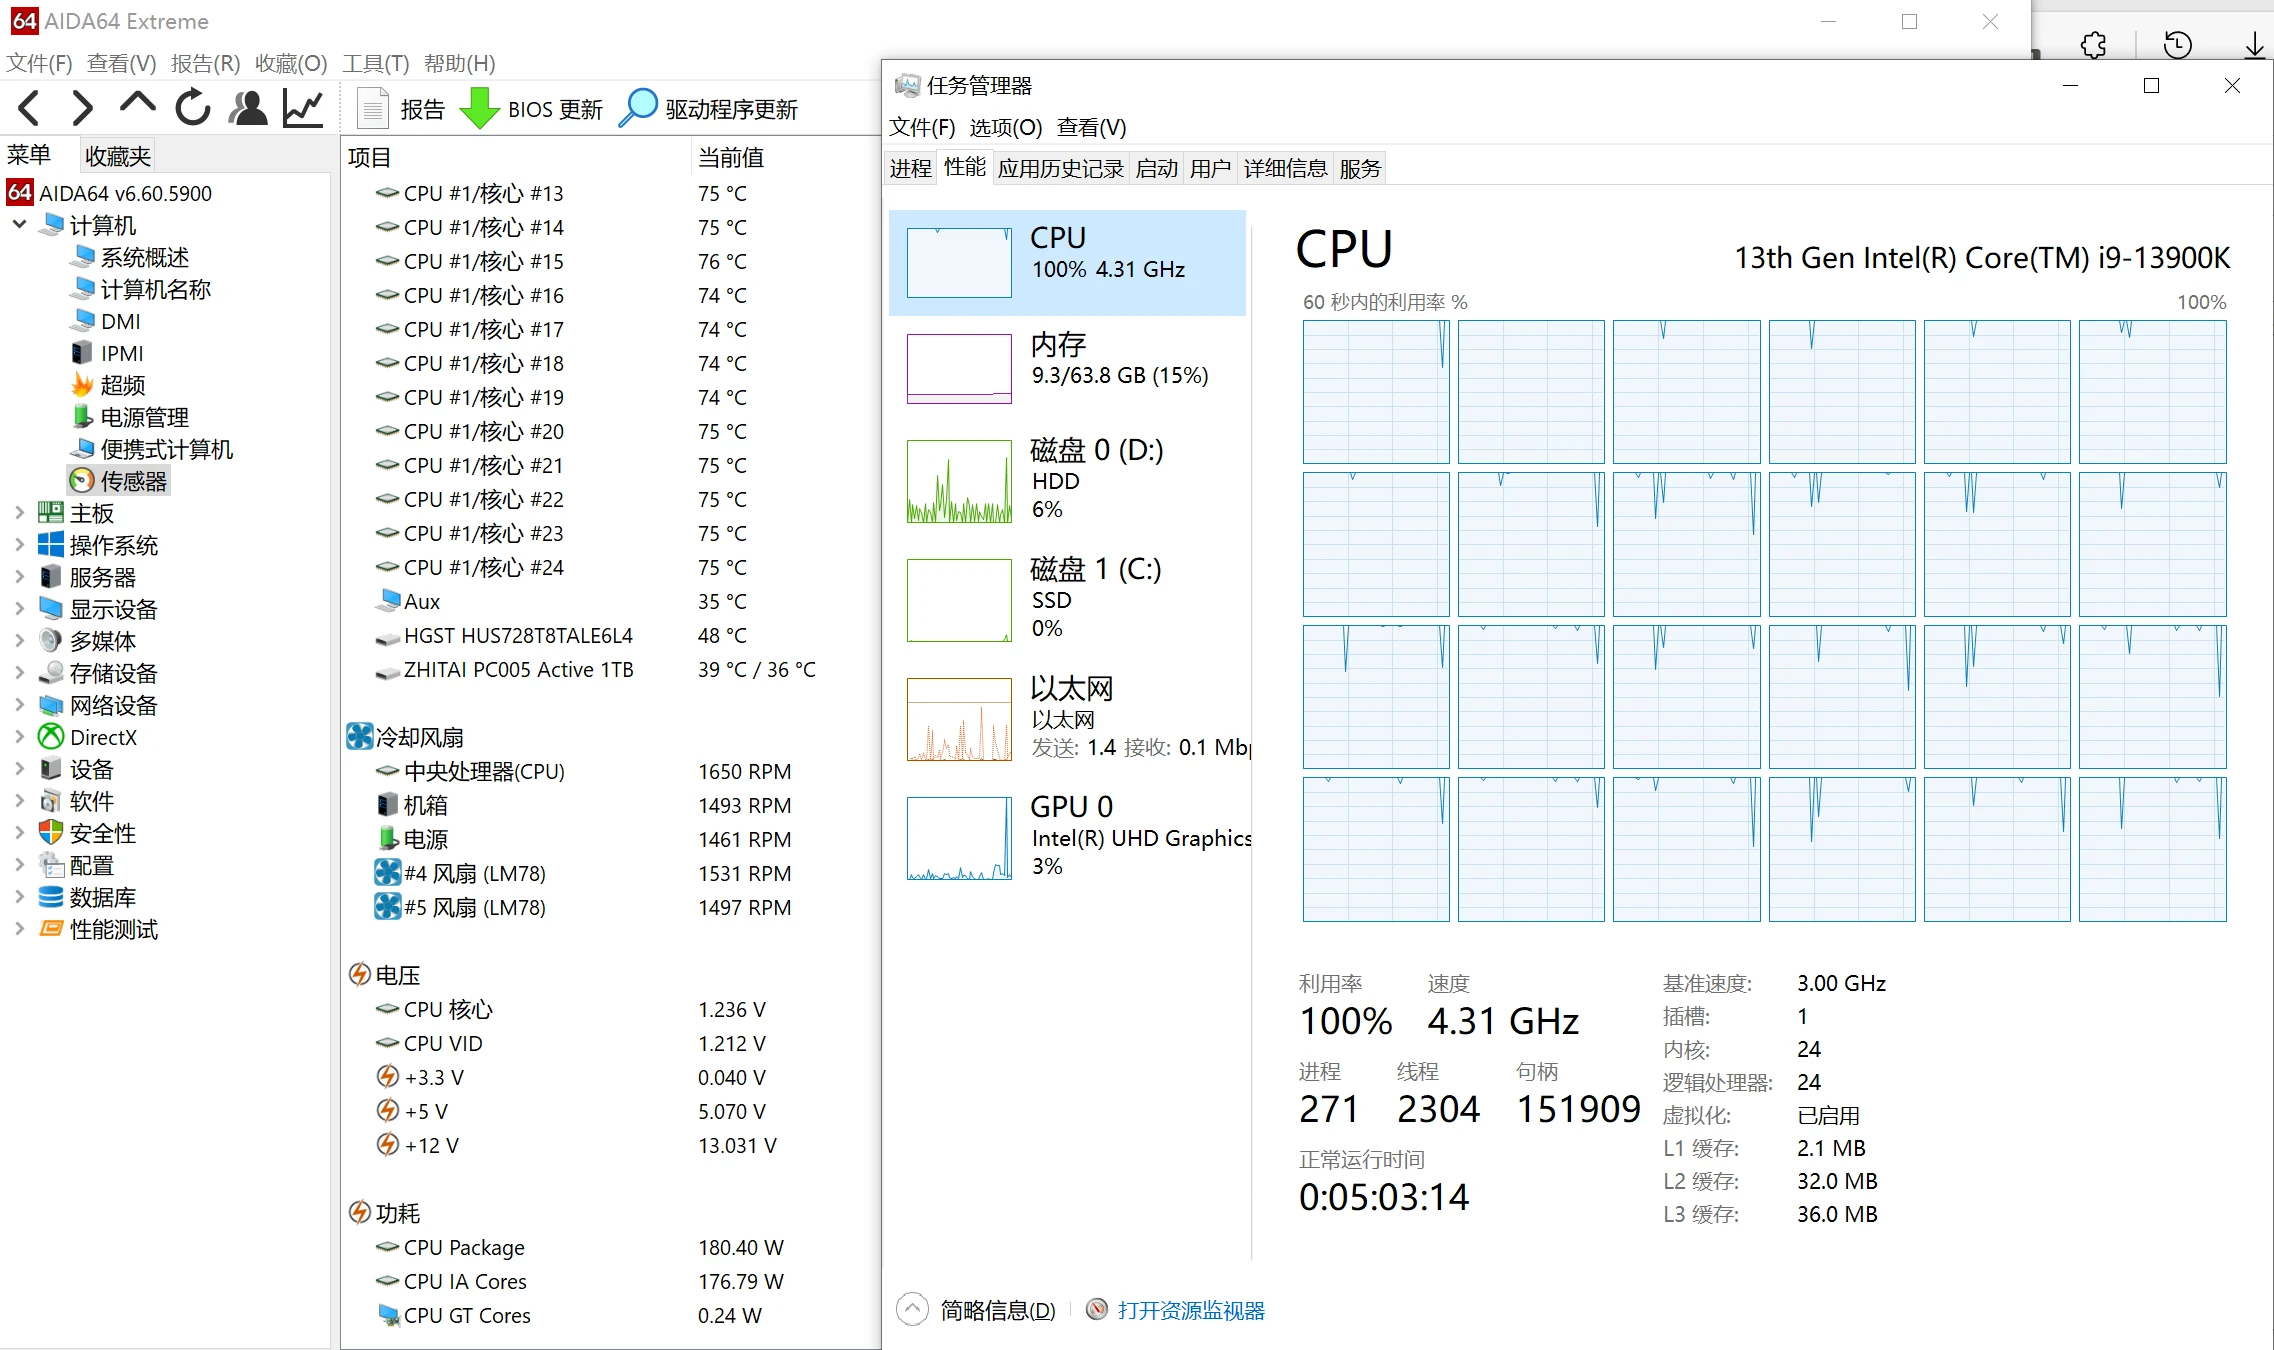Click the AIDA64 up-level arrow icon
The image size is (2274, 1350).
pos(137,105)
